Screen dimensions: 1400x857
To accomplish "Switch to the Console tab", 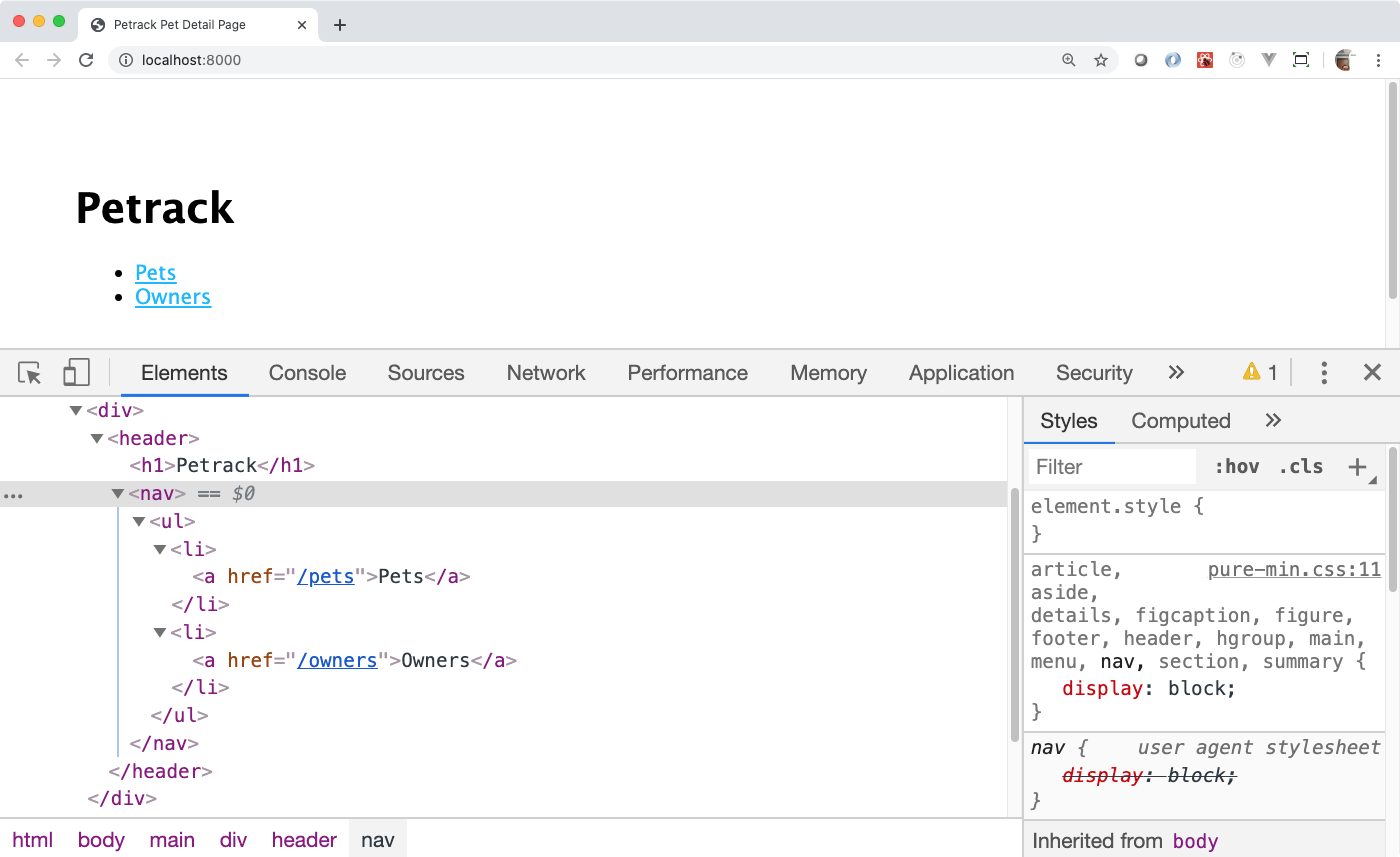I will click(307, 373).
